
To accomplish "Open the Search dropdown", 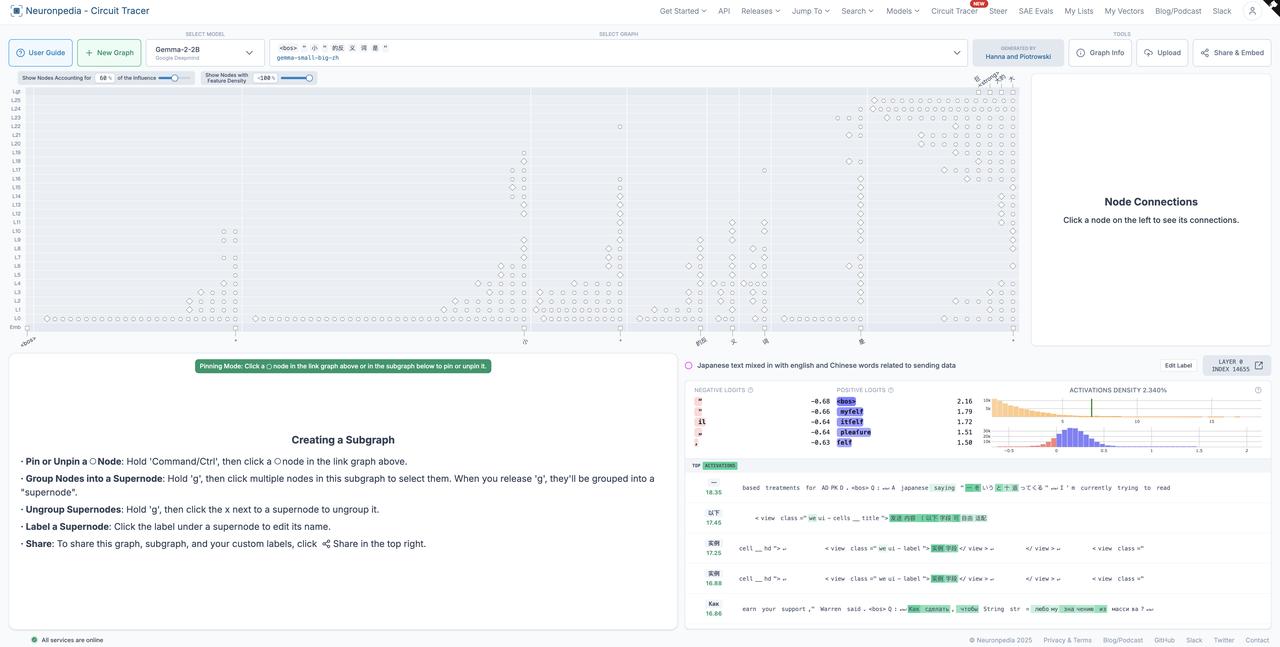I will pos(857,11).
